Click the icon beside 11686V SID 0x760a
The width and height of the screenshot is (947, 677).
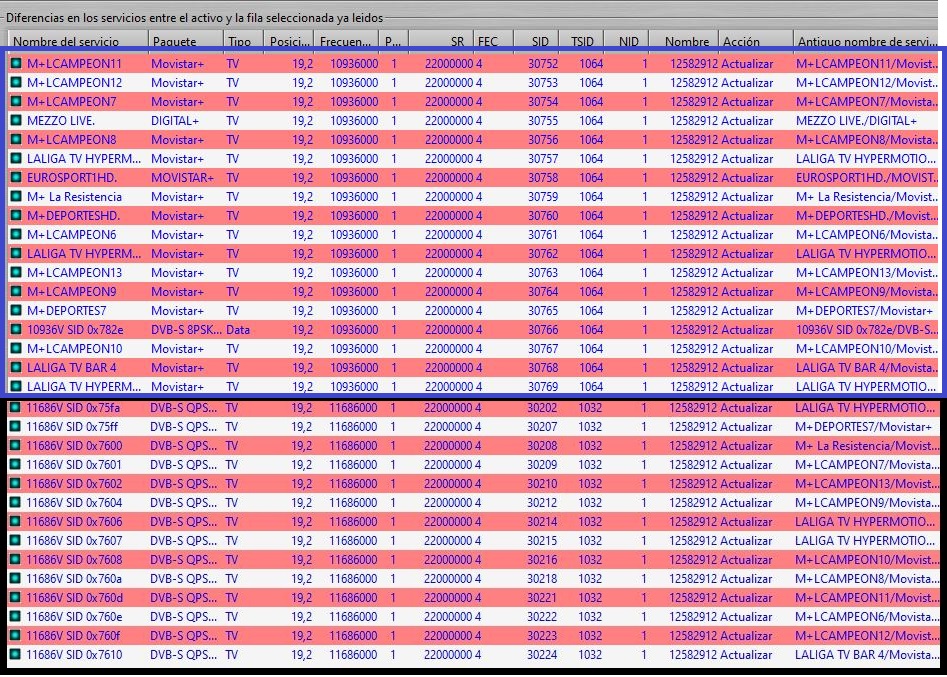tap(15, 579)
